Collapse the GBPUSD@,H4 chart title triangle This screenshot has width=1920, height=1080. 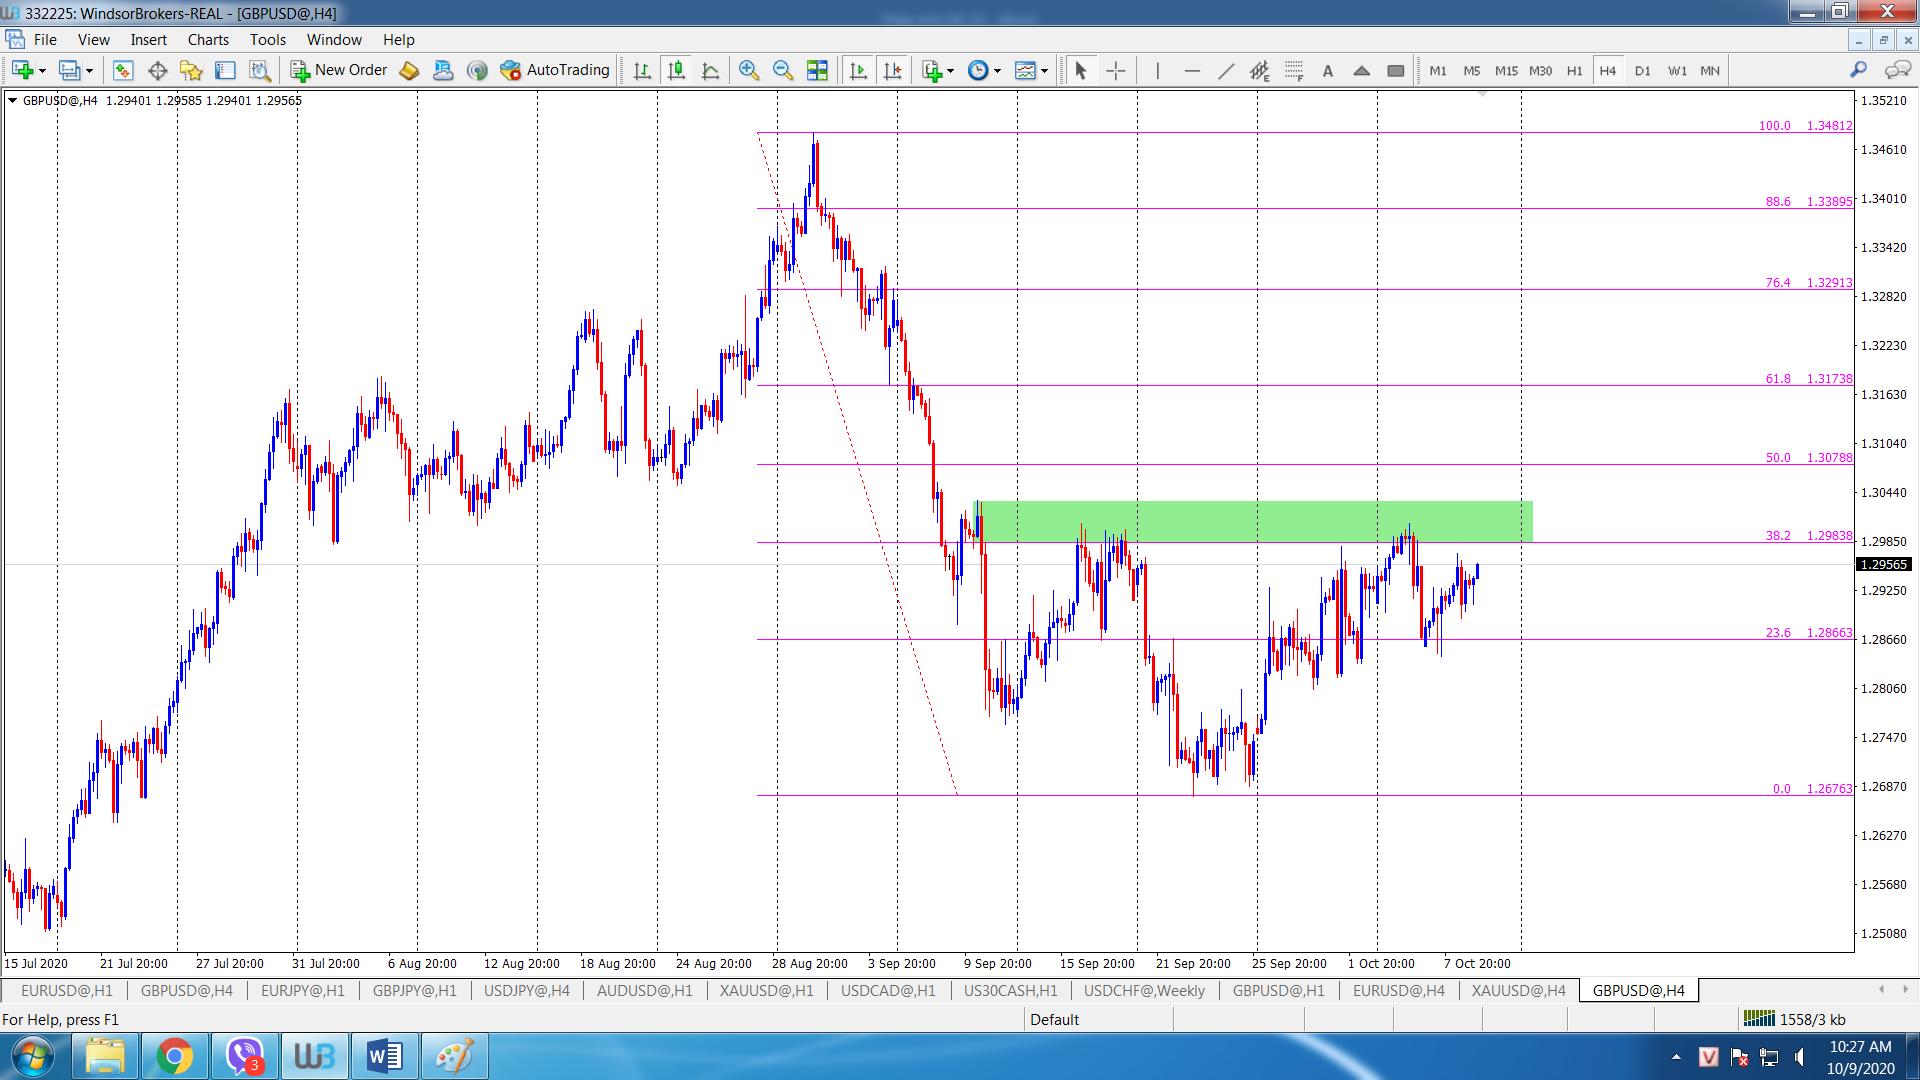point(12,100)
